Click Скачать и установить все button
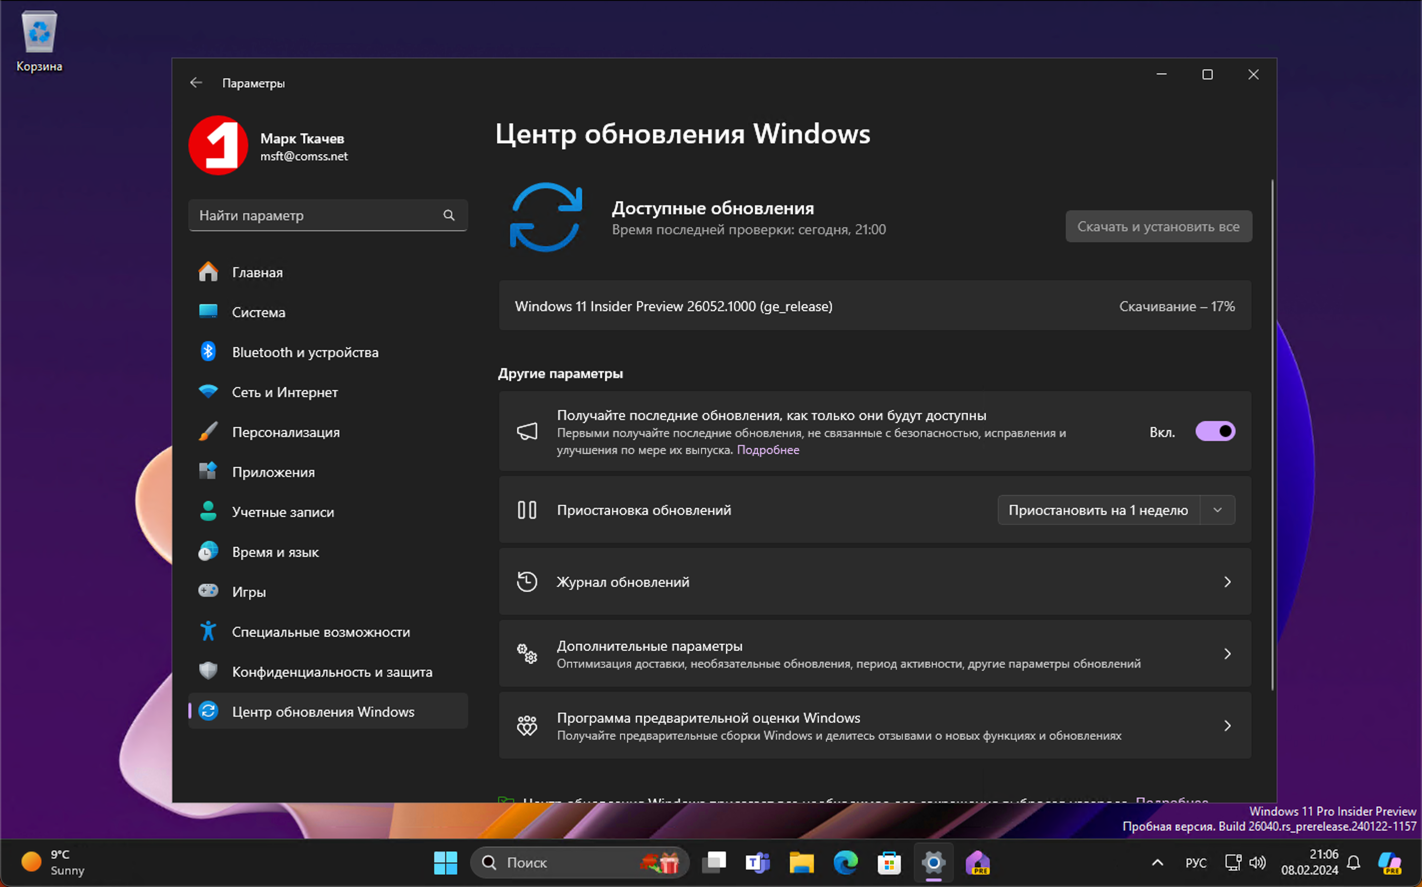The image size is (1422, 887). click(1158, 226)
